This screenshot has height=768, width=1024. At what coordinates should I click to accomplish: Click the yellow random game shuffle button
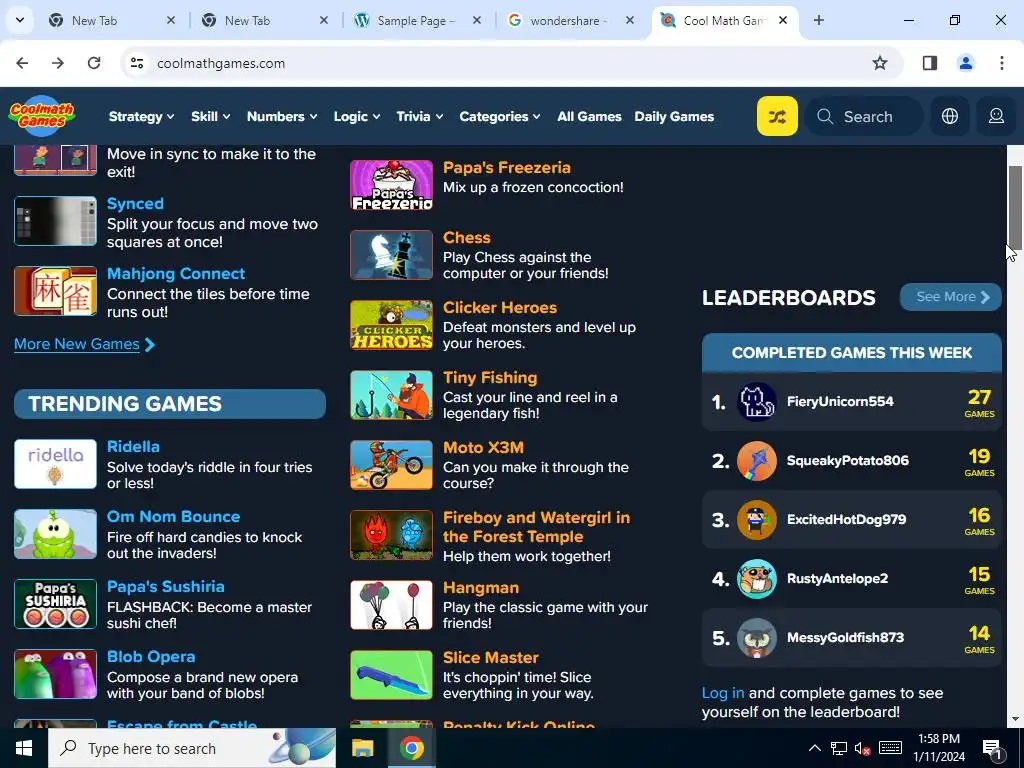click(x=776, y=116)
